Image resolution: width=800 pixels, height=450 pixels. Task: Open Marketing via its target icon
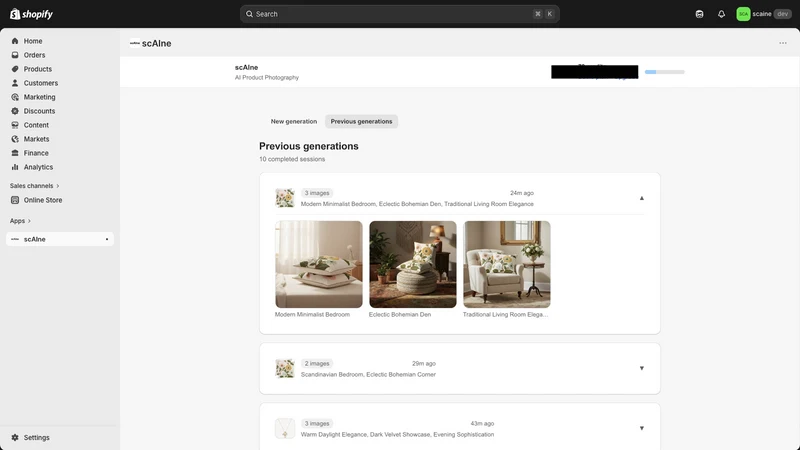[x=15, y=97]
